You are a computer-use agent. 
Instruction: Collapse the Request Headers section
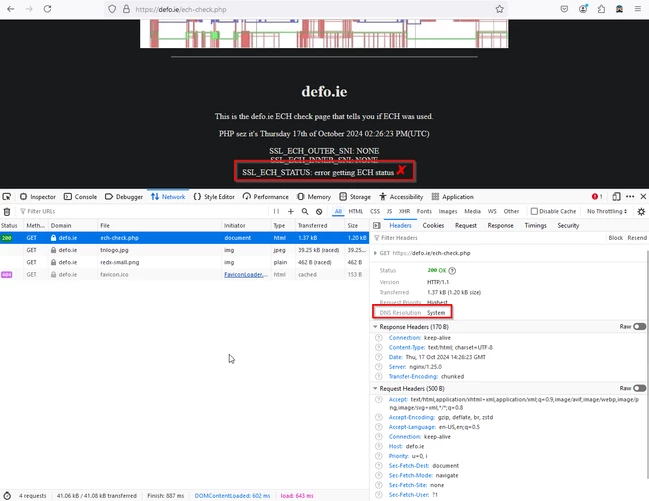[x=375, y=388]
